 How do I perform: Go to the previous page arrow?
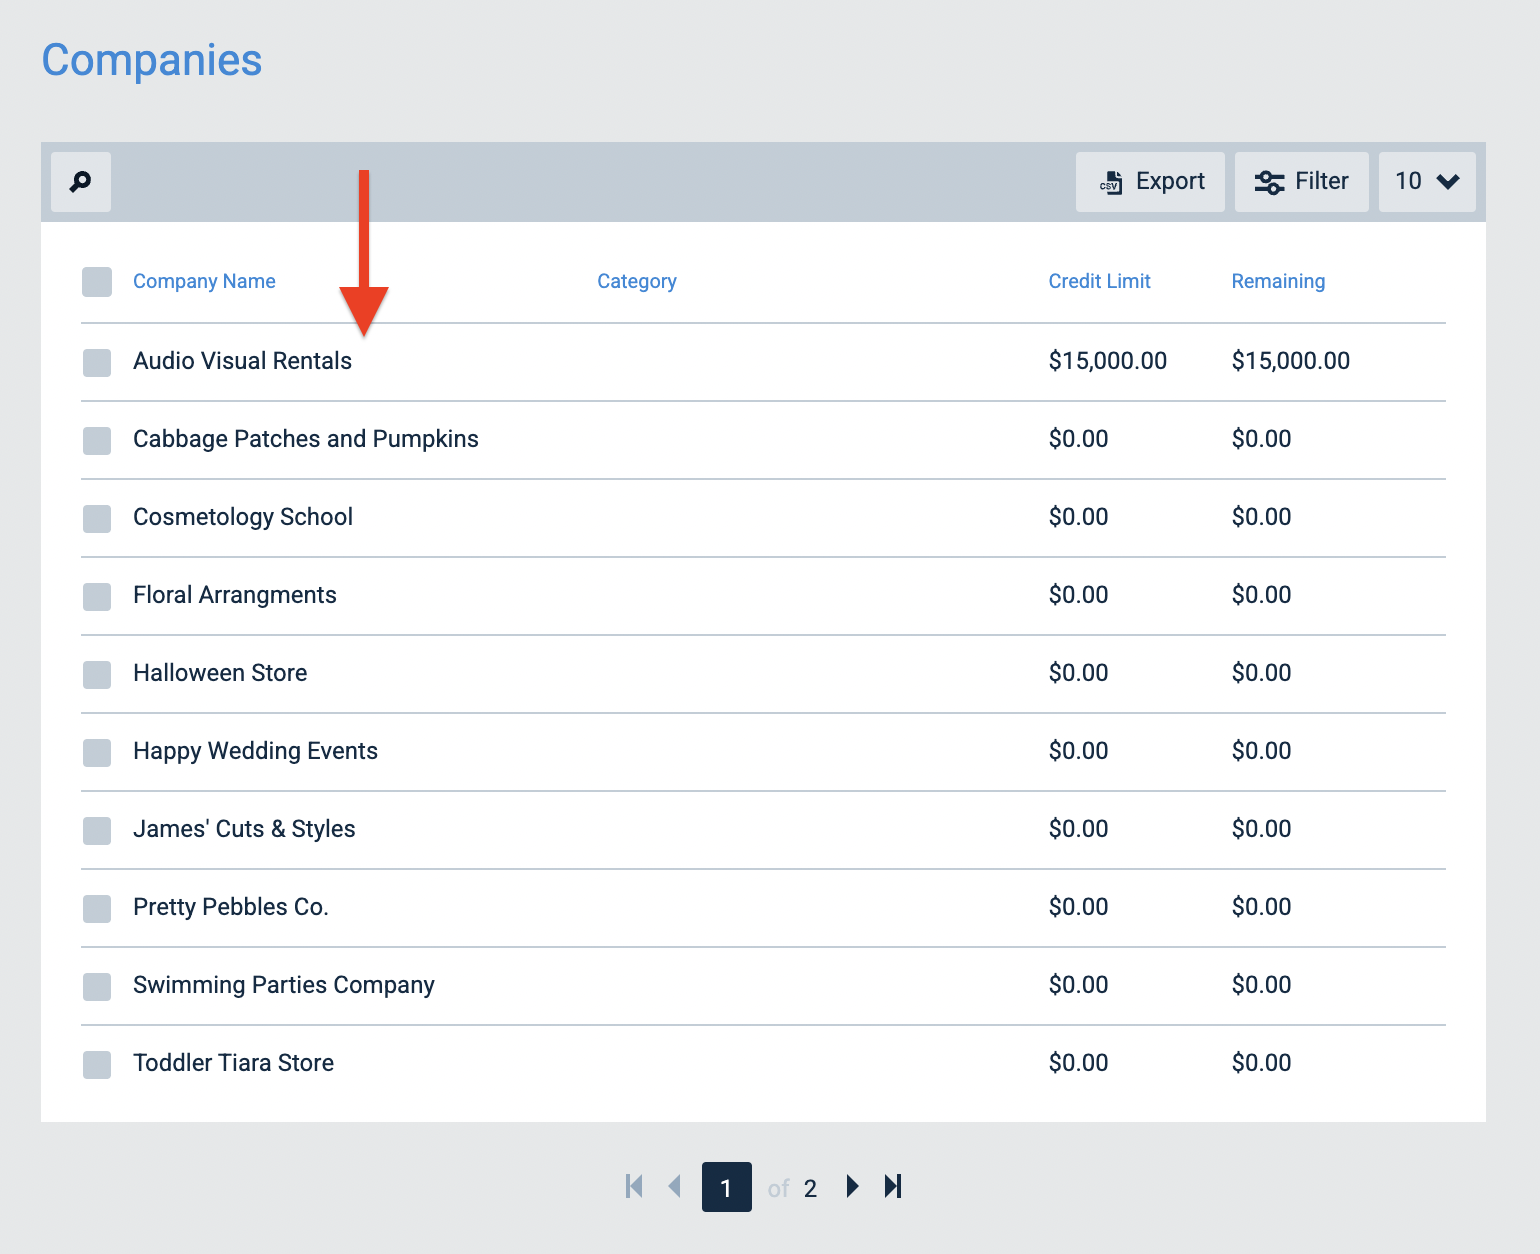[675, 1187]
